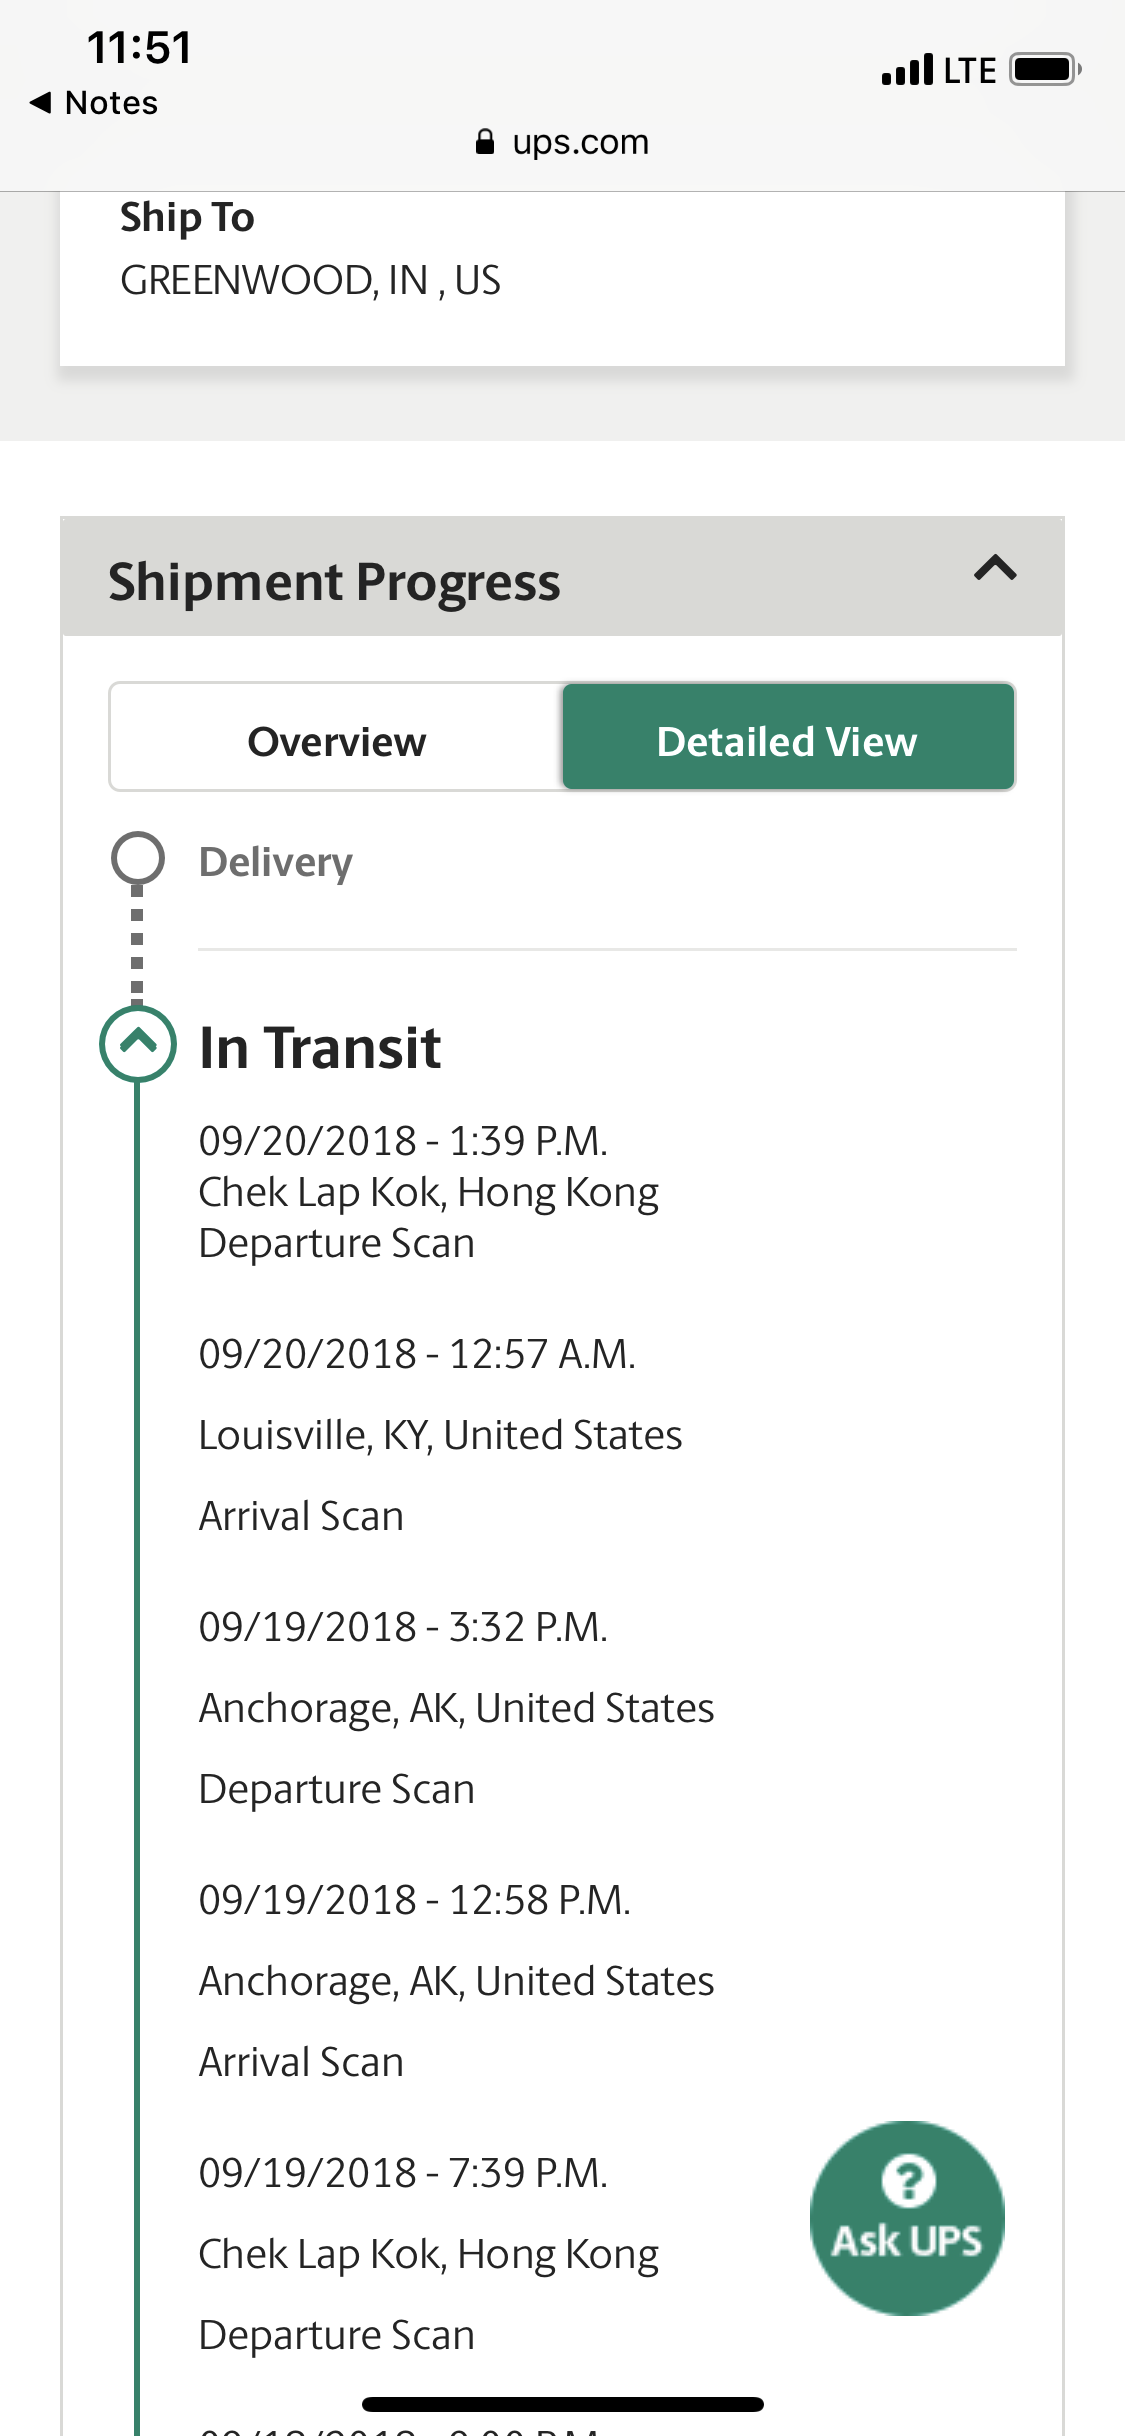Tap the Delivery milestone circle
This screenshot has width=1125, height=2436.
click(x=138, y=858)
